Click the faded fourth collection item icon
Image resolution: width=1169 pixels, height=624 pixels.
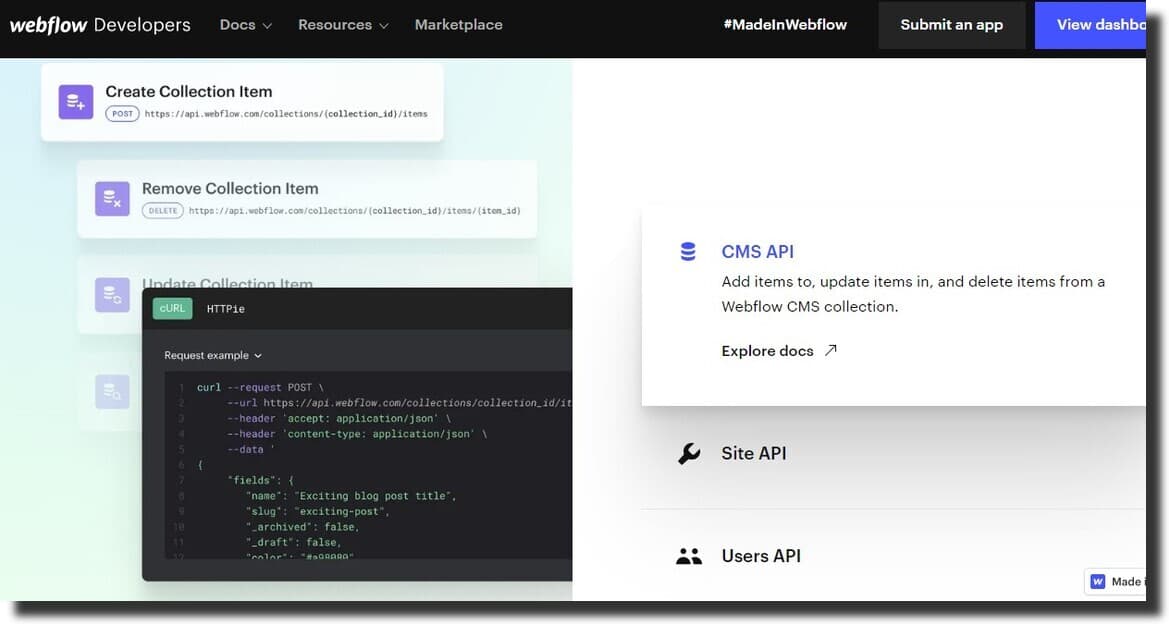113,391
